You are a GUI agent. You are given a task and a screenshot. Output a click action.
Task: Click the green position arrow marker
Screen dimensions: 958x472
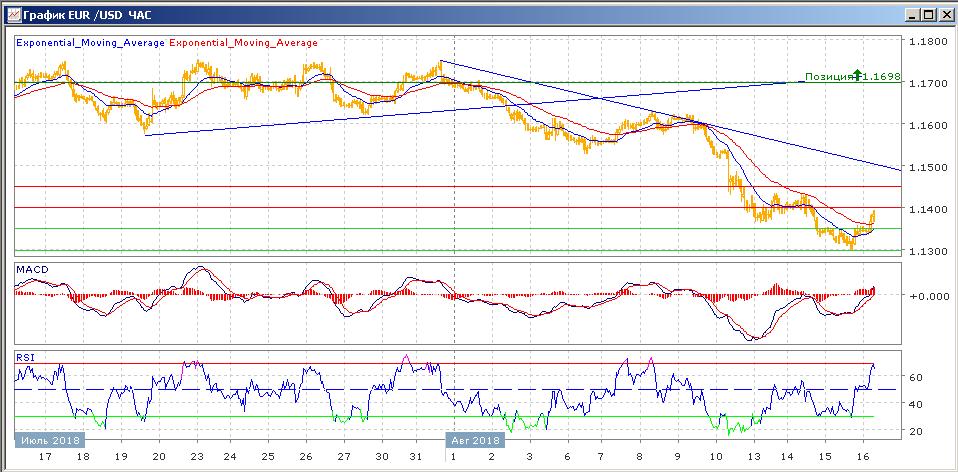(x=857, y=75)
